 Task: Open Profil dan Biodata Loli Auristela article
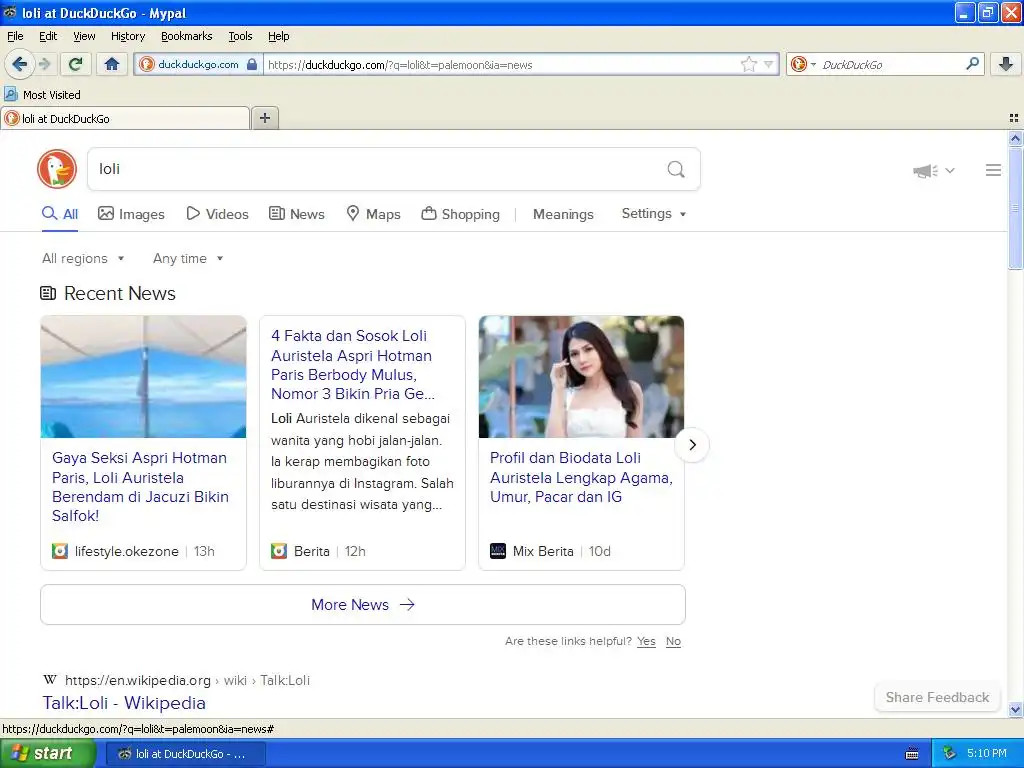pyautogui.click(x=581, y=477)
